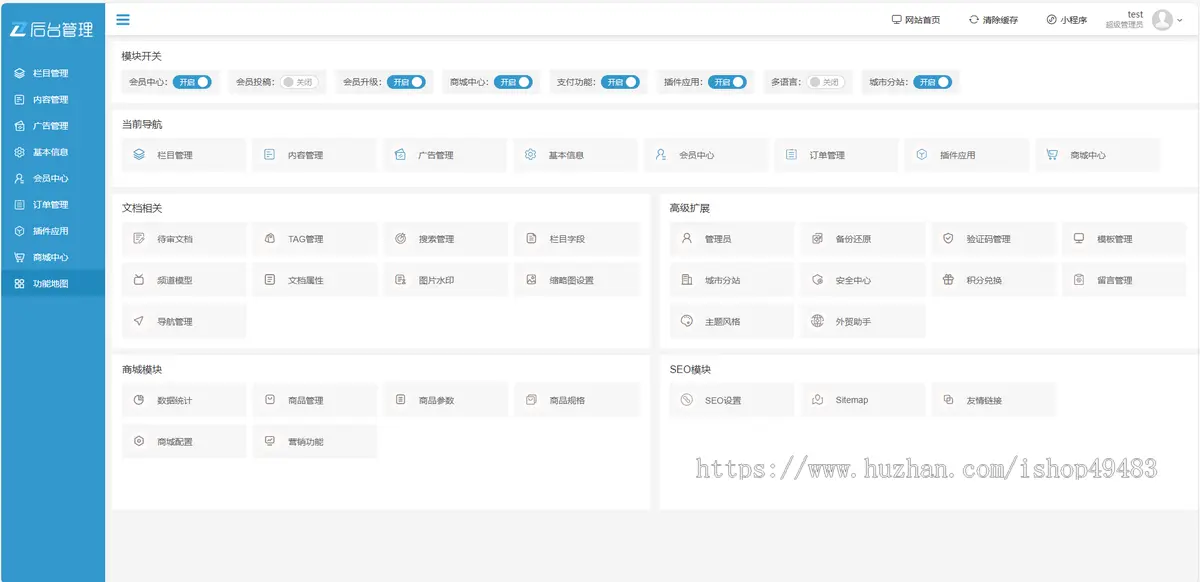The width and height of the screenshot is (1200, 582).
Task: Open the 栏目管理 card in 当前导航
Action: (184, 155)
